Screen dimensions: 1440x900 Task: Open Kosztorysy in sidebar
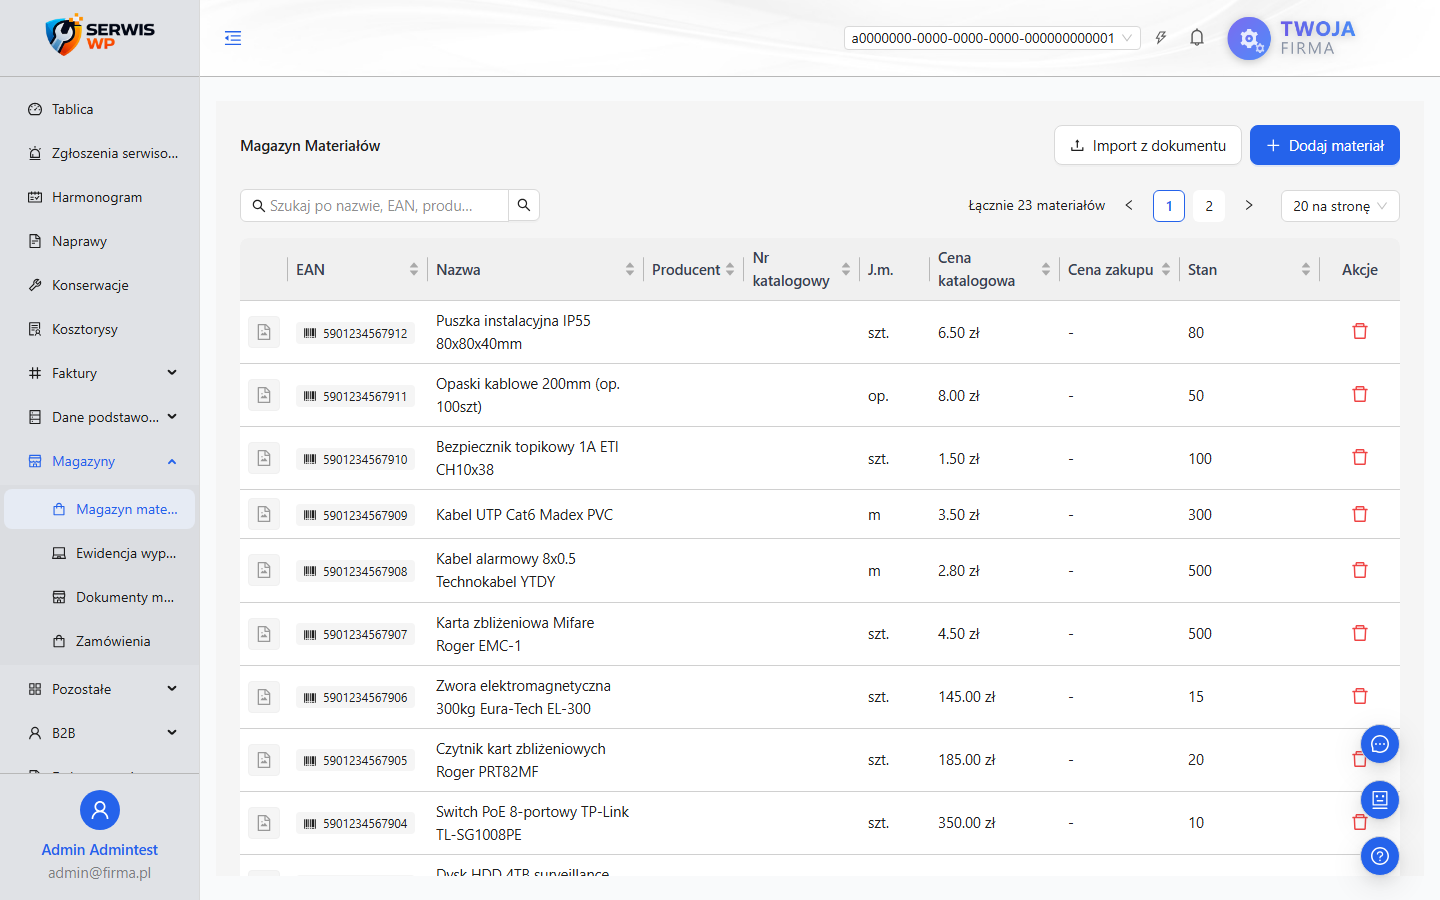[x=100, y=329]
